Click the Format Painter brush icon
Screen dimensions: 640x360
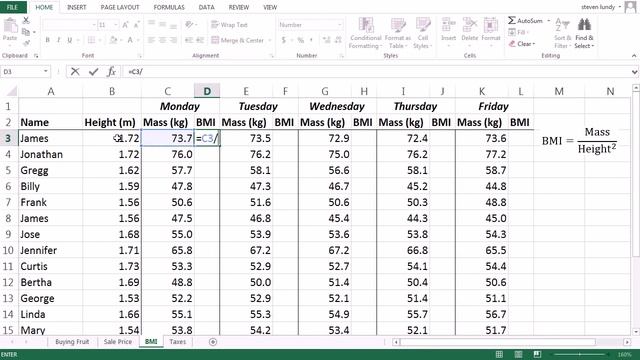26,42
